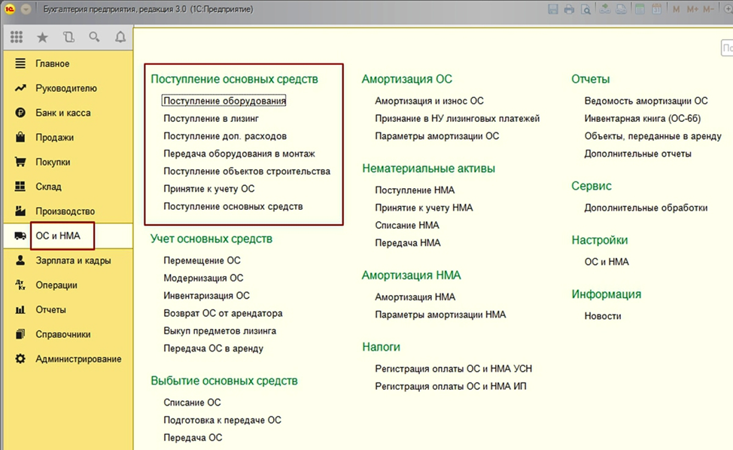Click the Print toolbar icon
This screenshot has height=450, width=733.
tap(569, 9)
